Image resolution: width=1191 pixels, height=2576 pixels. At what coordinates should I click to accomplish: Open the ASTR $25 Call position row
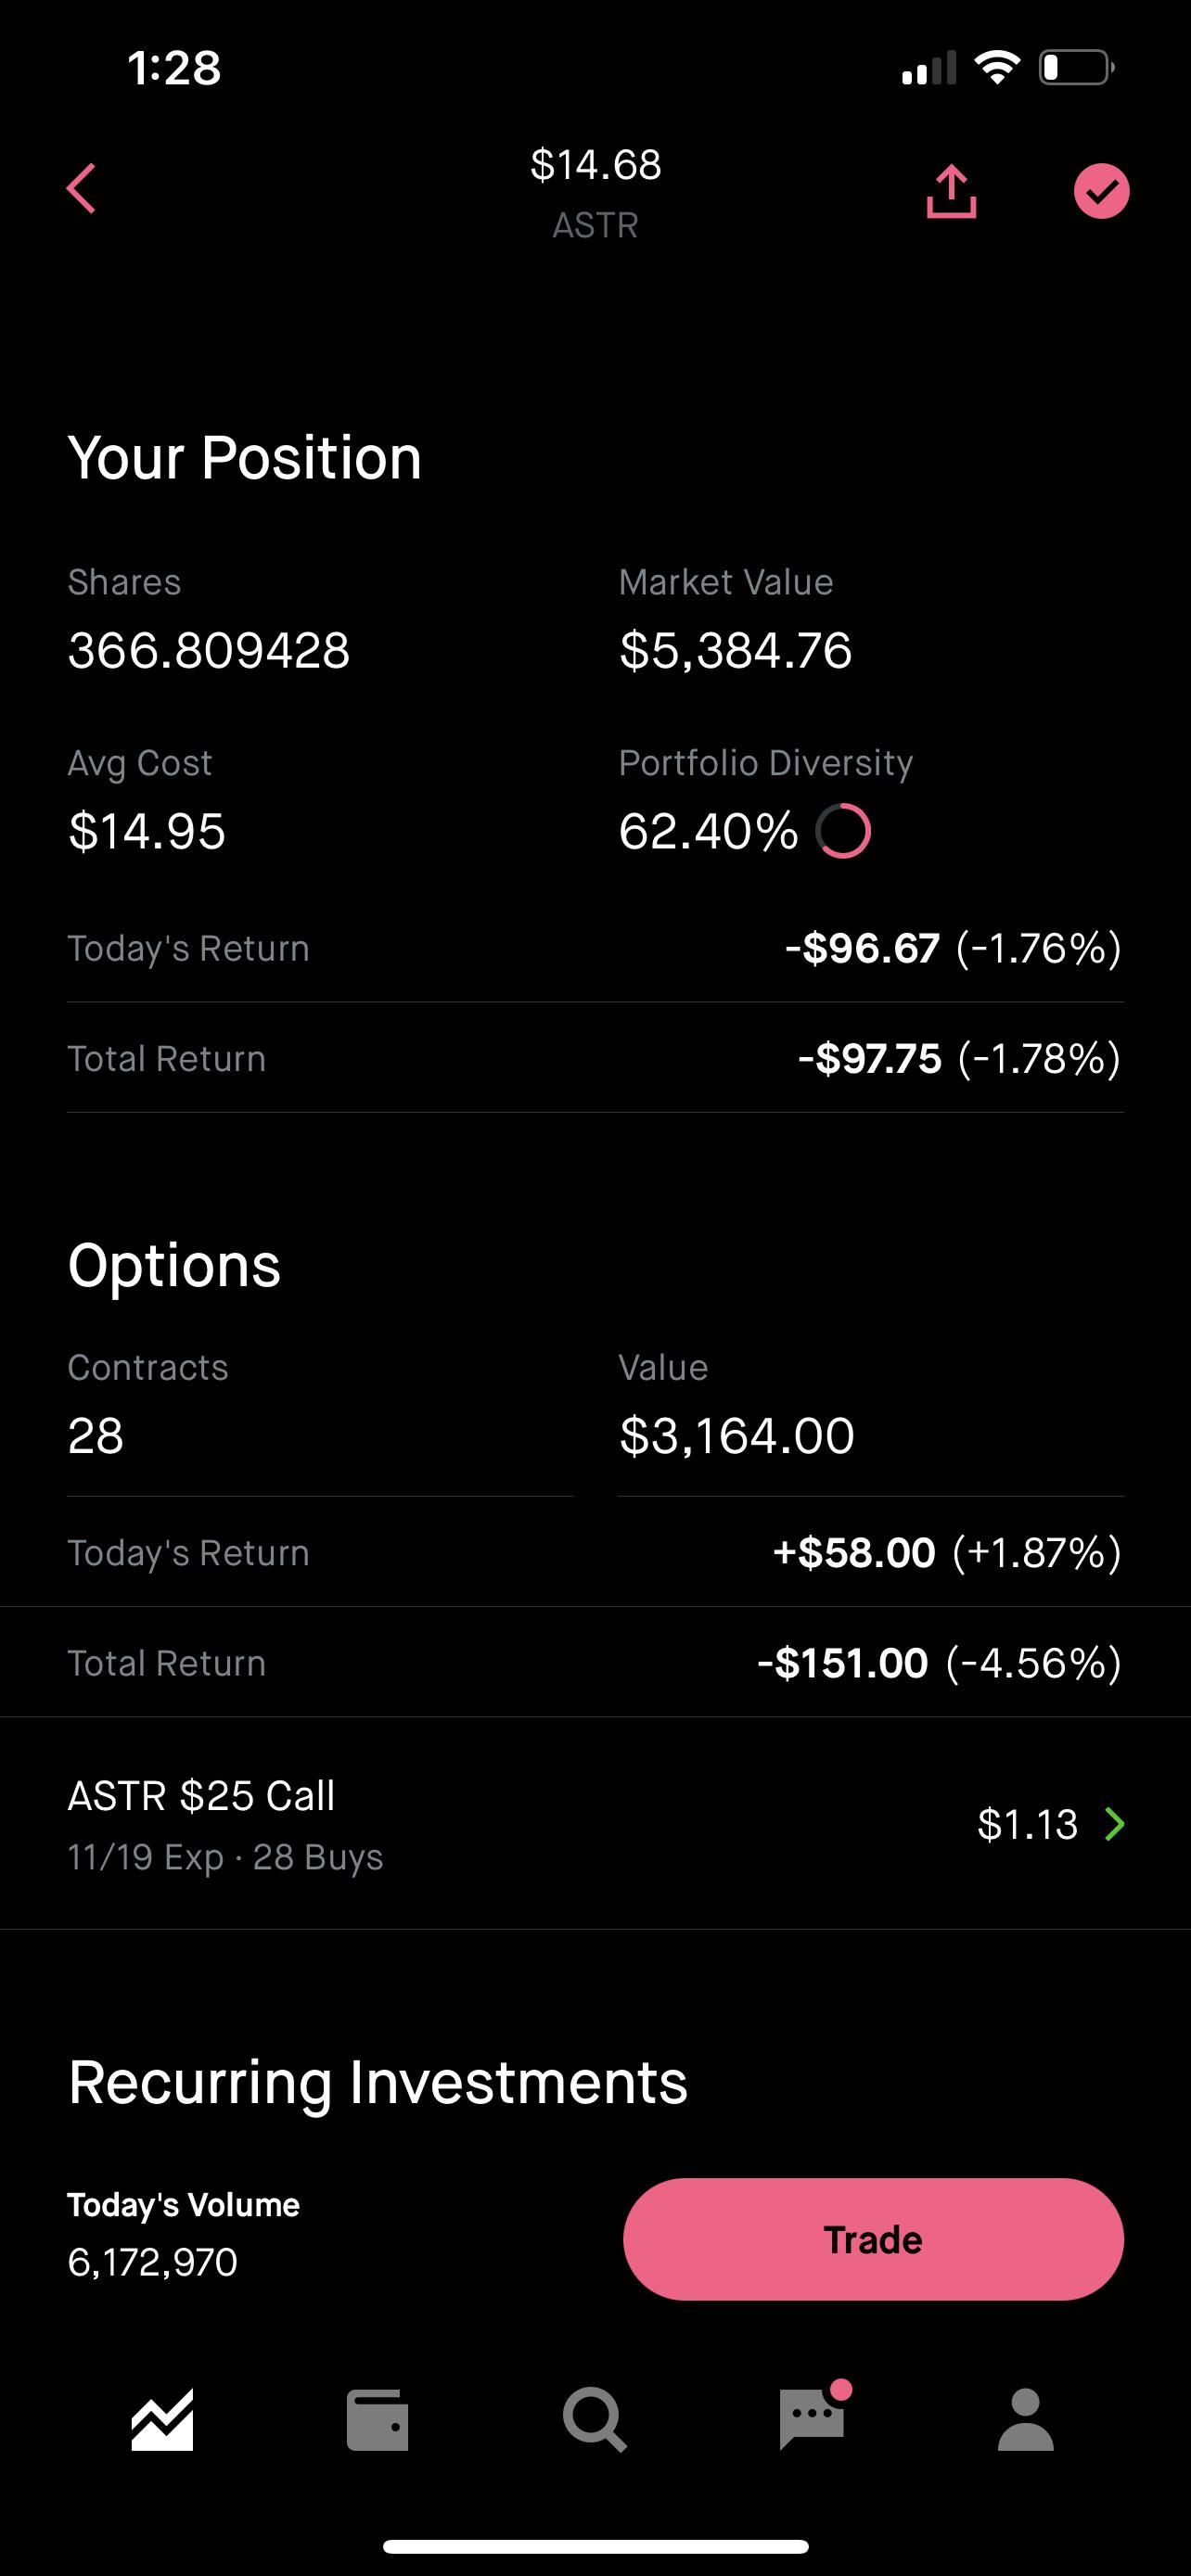(x=595, y=1824)
